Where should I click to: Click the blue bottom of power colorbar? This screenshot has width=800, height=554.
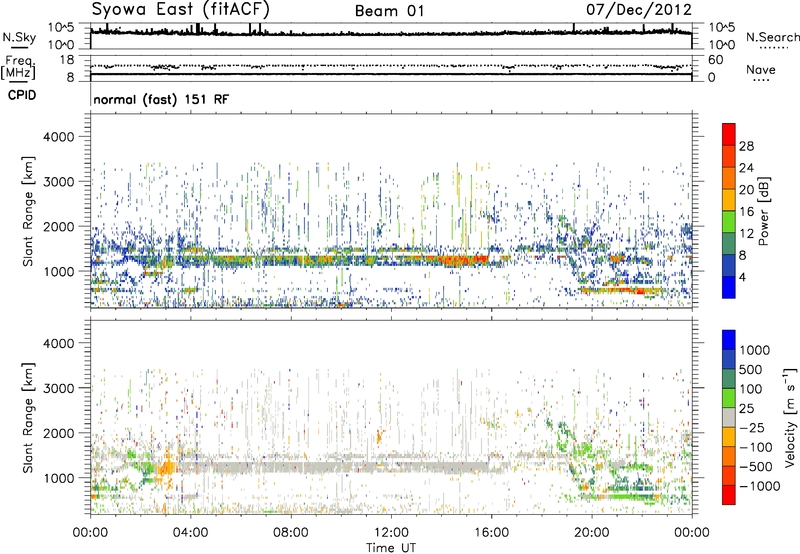729,287
